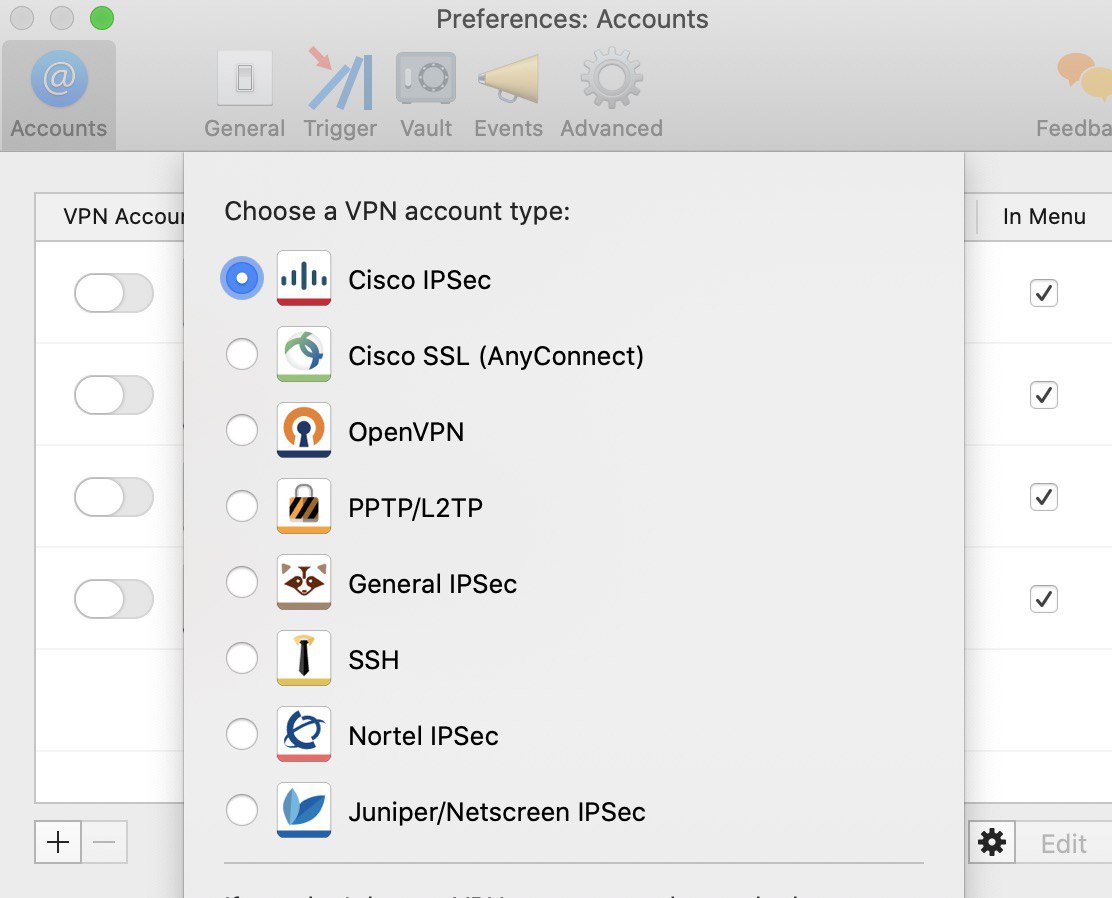Choose the SSH radio button
Viewport: 1112px width, 898px height.
click(x=242, y=658)
